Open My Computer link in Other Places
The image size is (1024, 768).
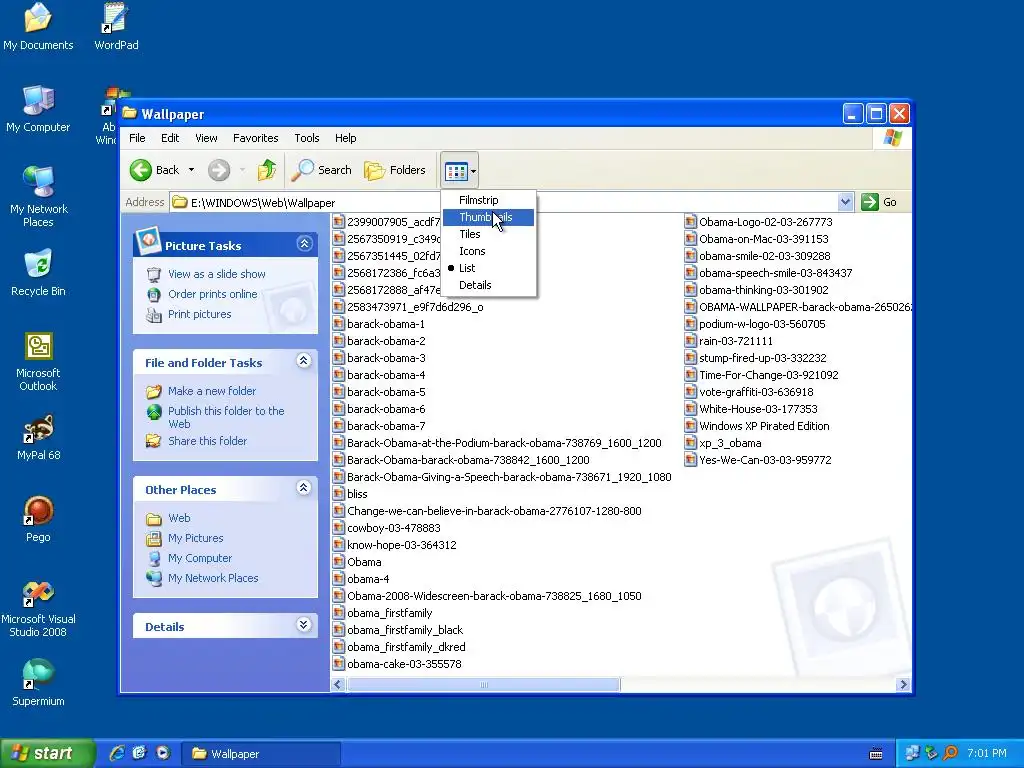pos(200,558)
